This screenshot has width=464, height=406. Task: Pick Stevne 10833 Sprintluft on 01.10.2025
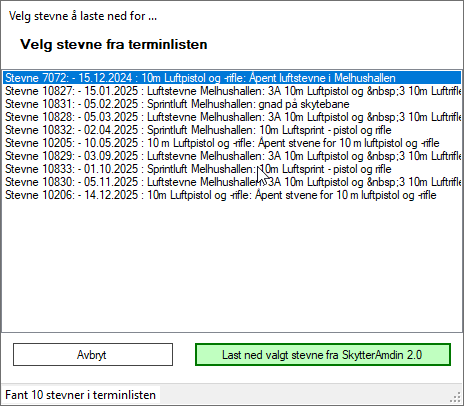click(x=232, y=169)
